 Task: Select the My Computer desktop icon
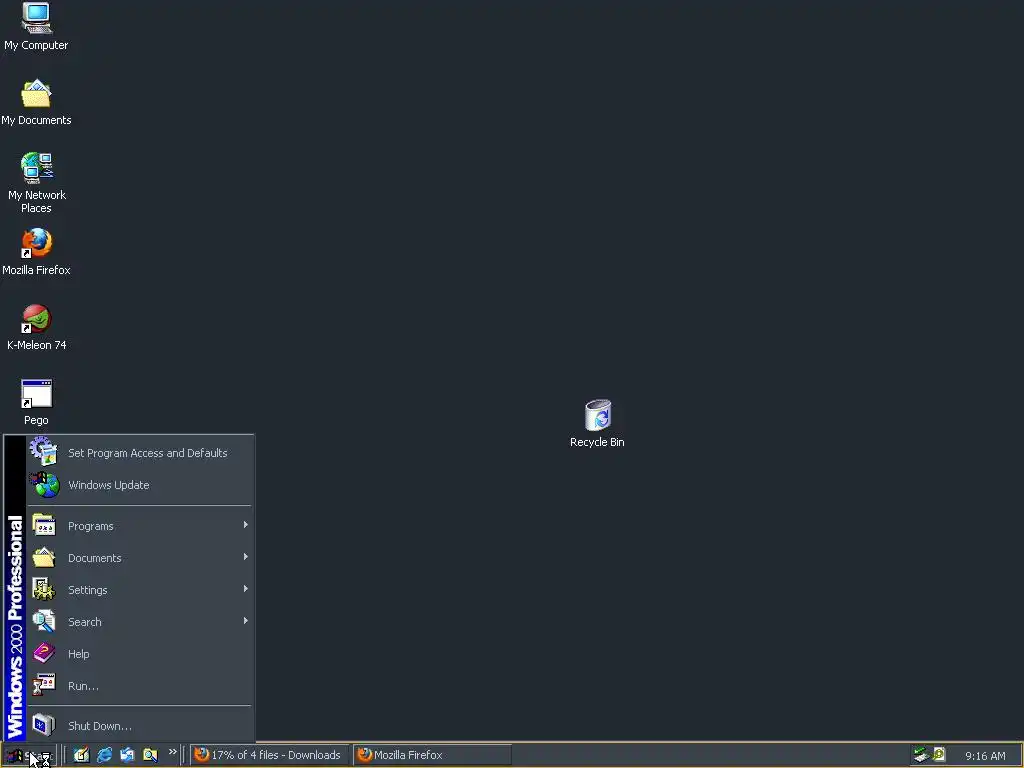[36, 26]
